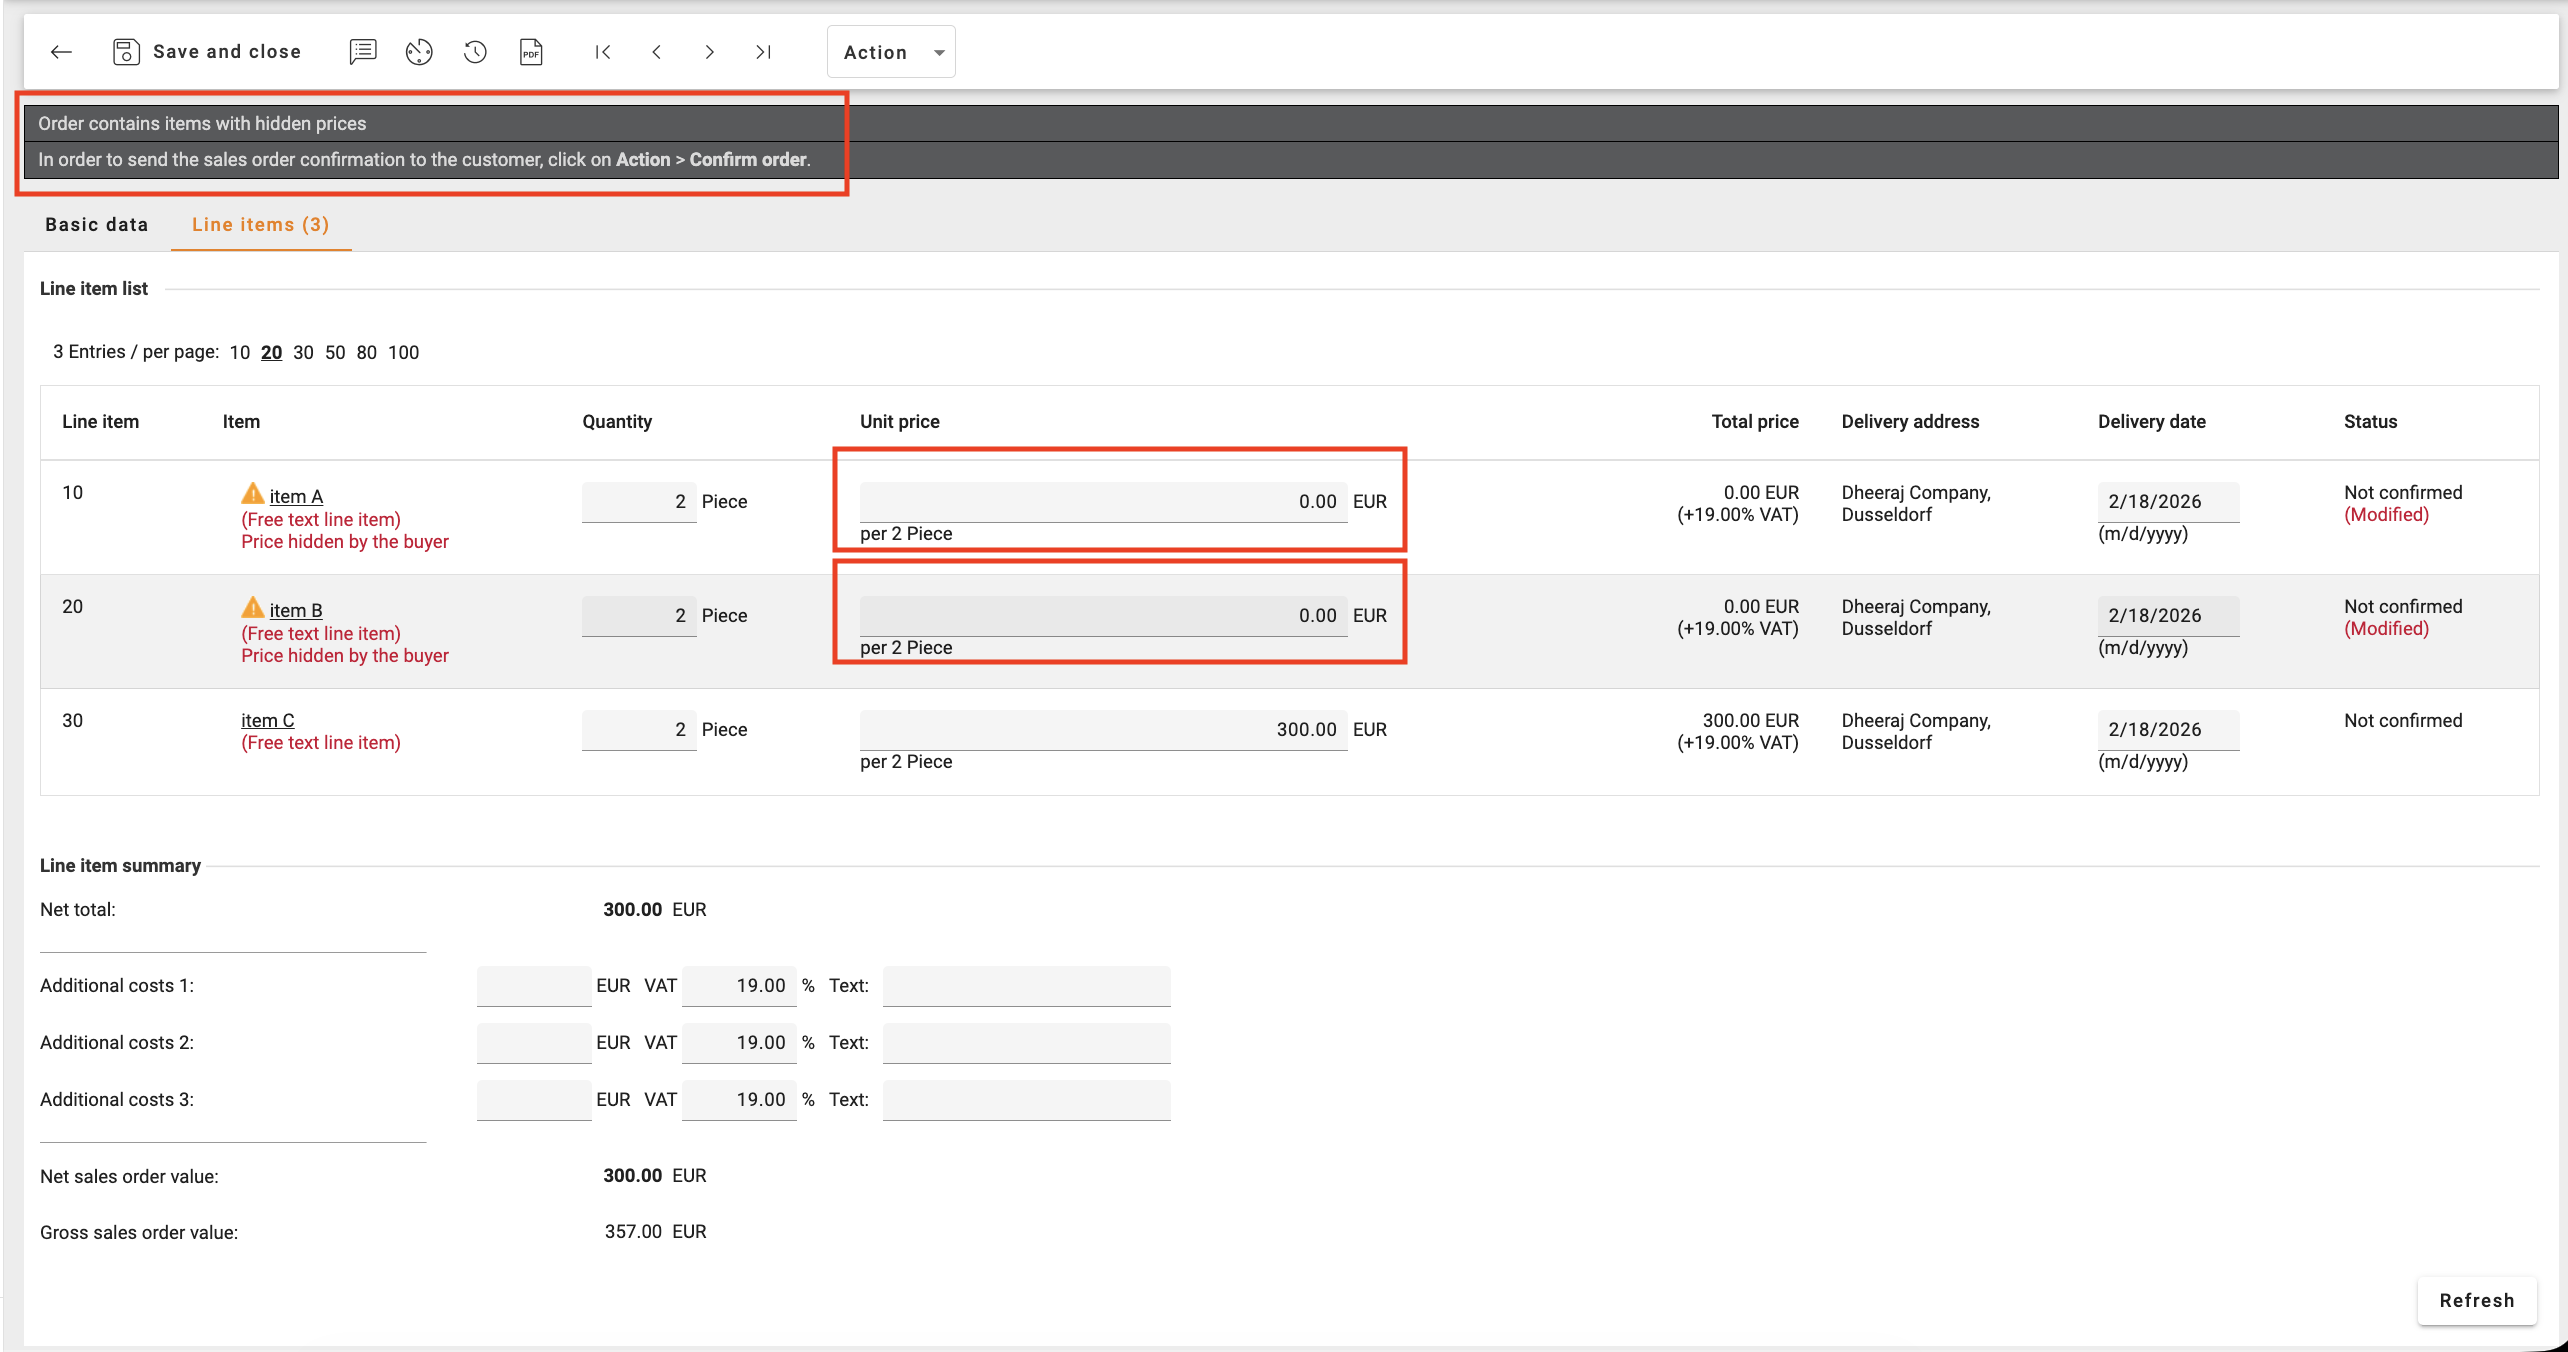Click the Save and close disk icon

126,52
